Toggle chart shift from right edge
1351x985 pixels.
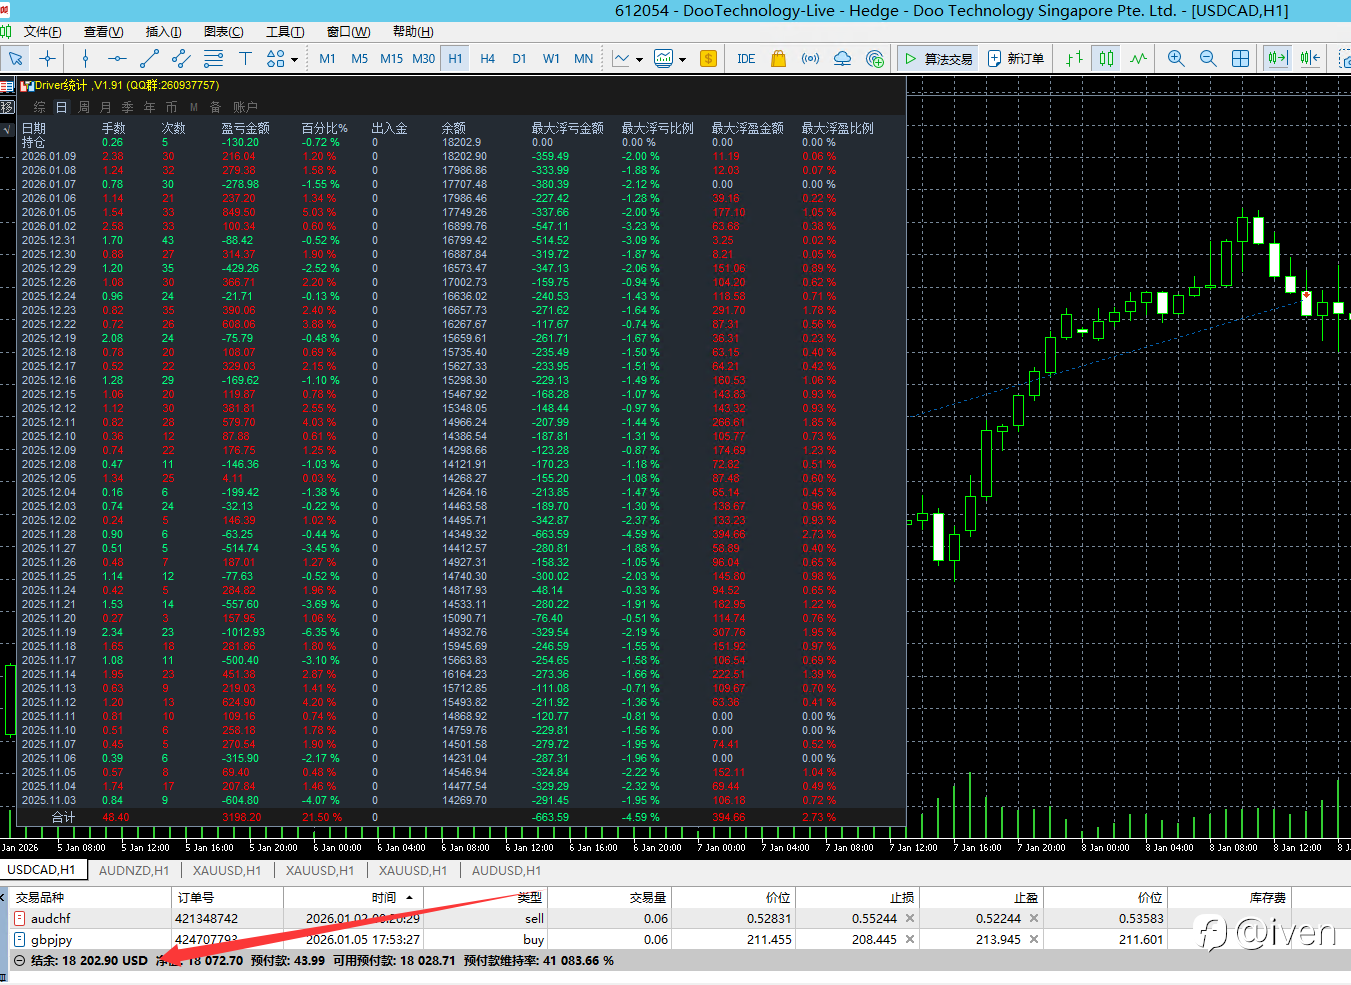click(x=1310, y=58)
